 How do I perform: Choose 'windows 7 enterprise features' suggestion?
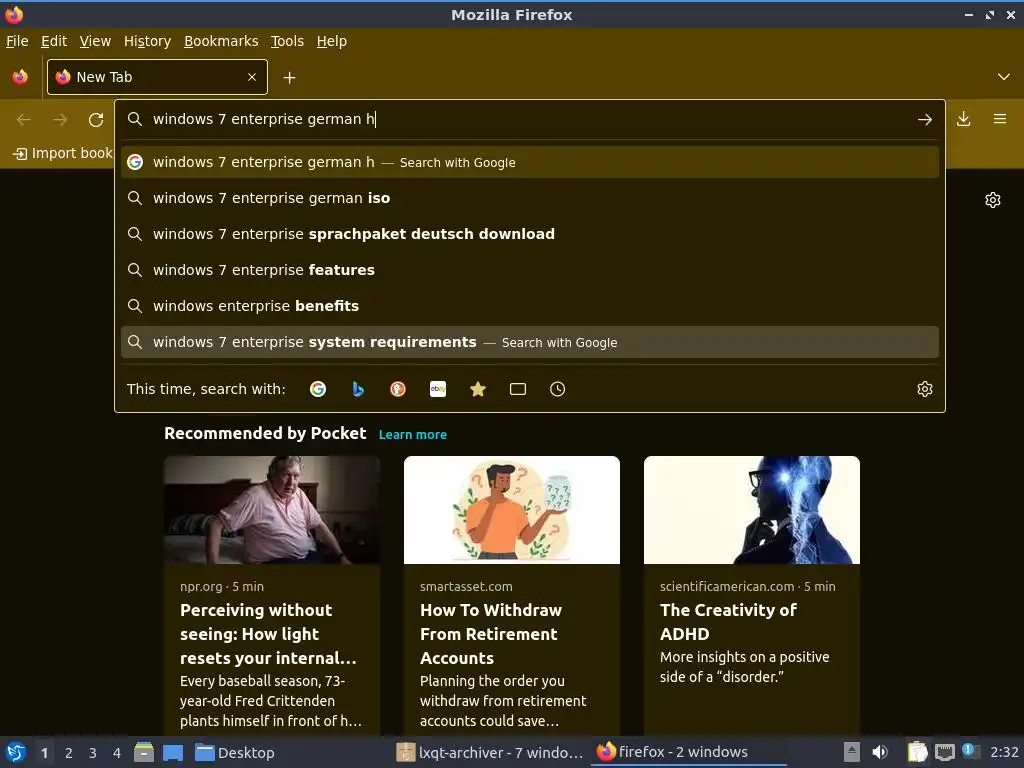point(530,270)
